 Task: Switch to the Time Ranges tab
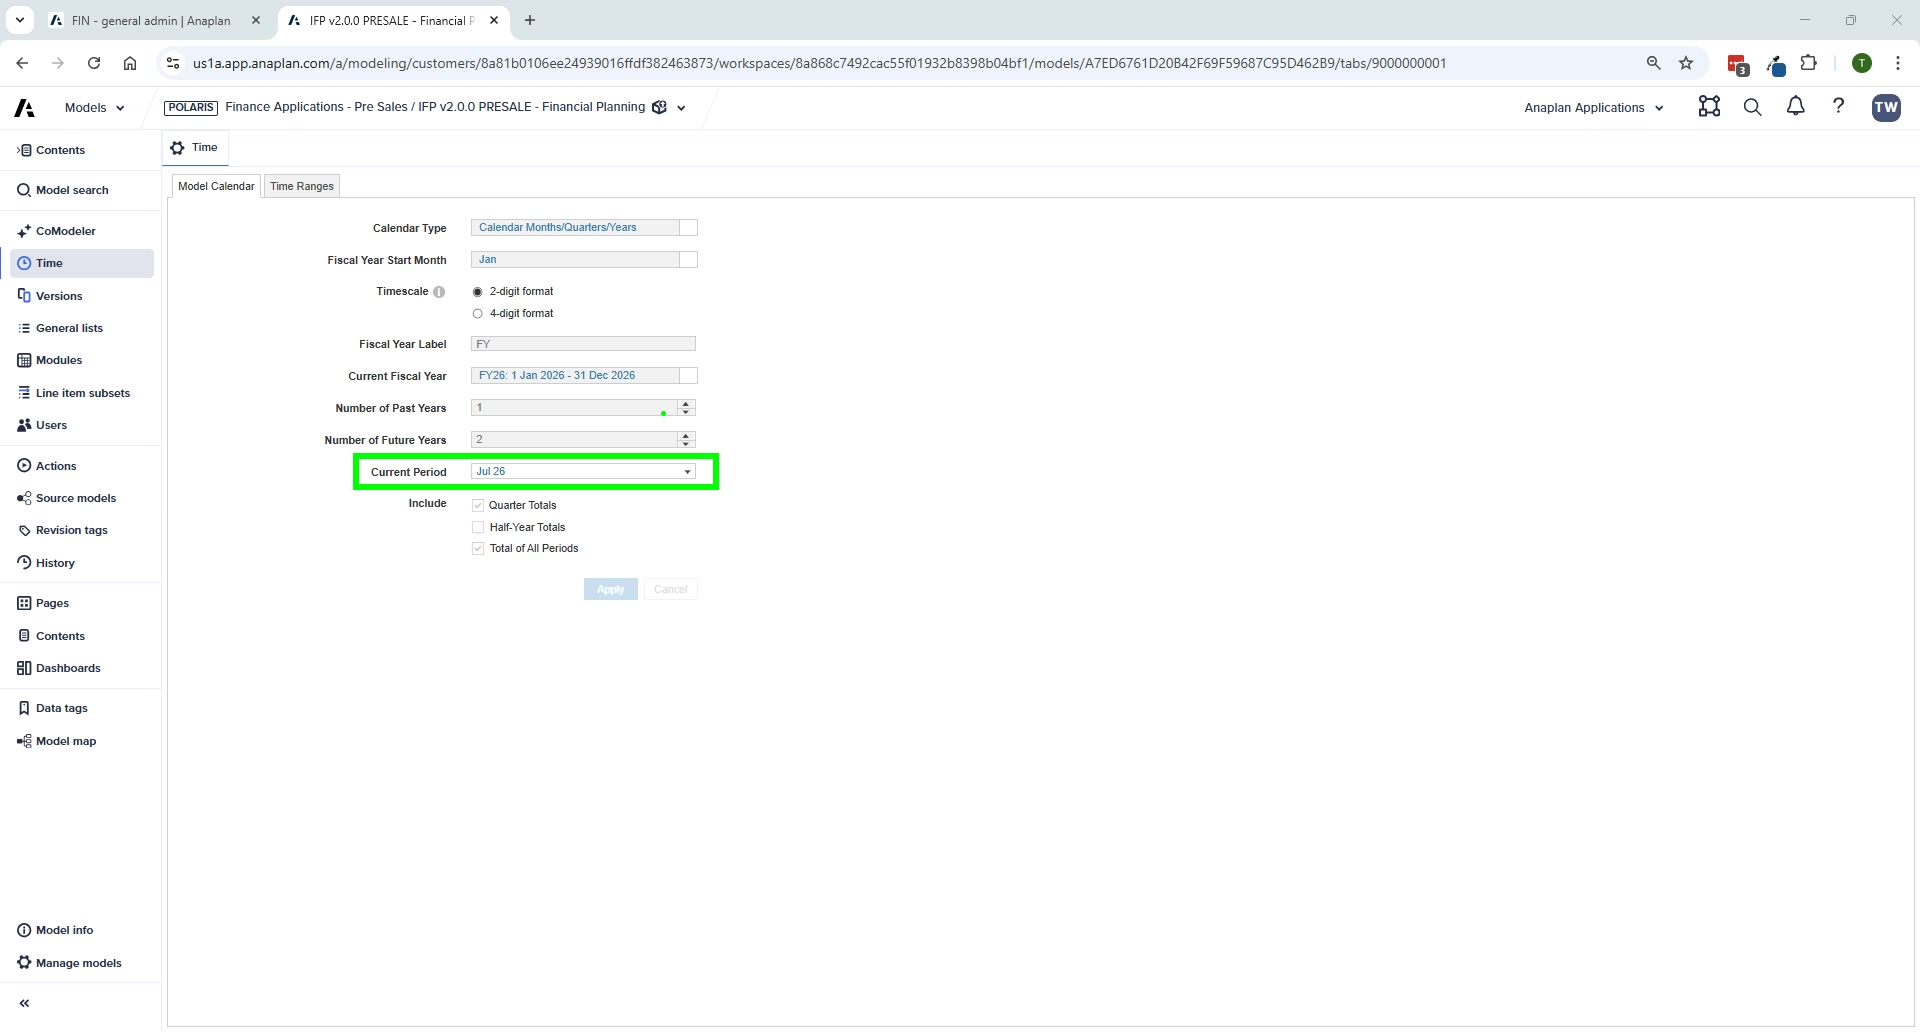point(301,185)
